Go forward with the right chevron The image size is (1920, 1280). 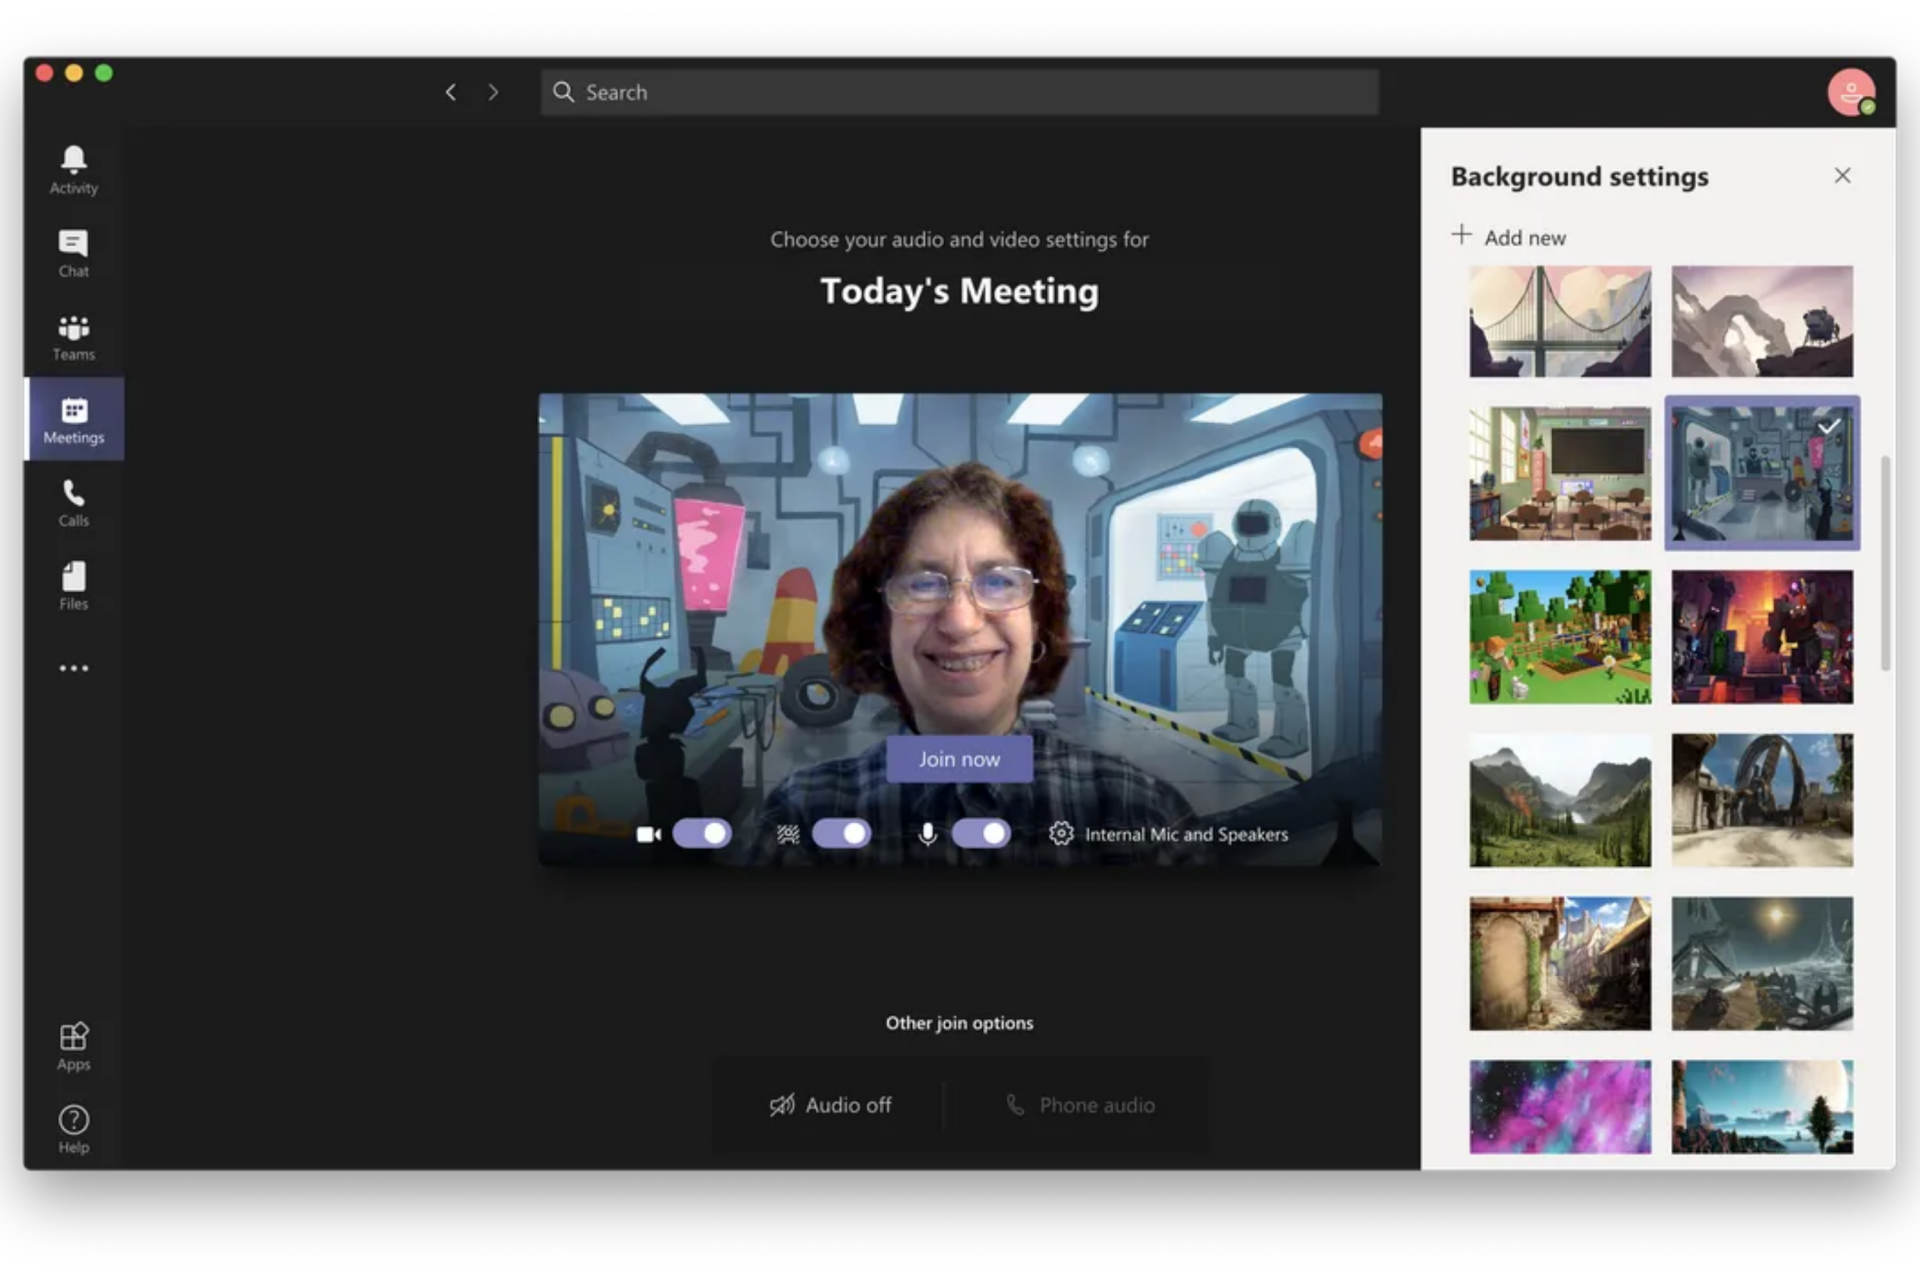pyautogui.click(x=493, y=92)
